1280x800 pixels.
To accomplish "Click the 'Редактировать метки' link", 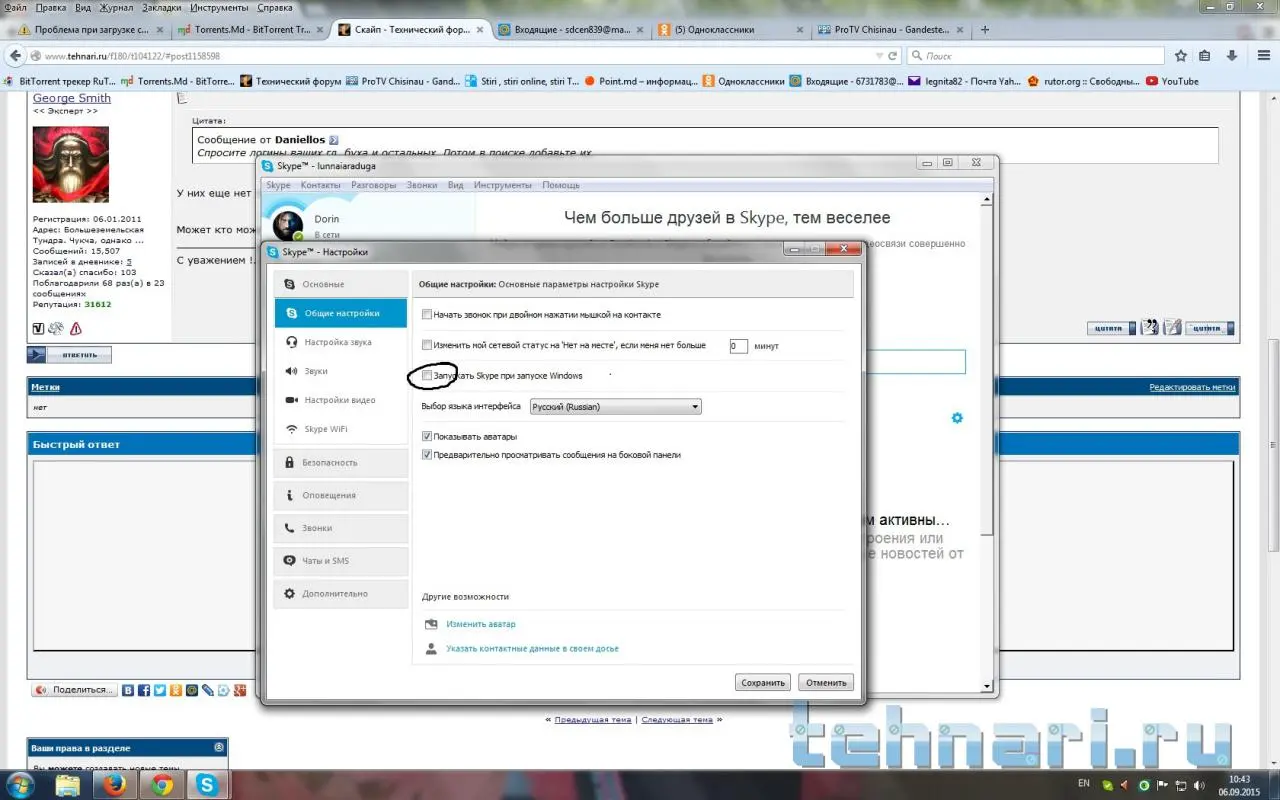I will [x=1192, y=387].
